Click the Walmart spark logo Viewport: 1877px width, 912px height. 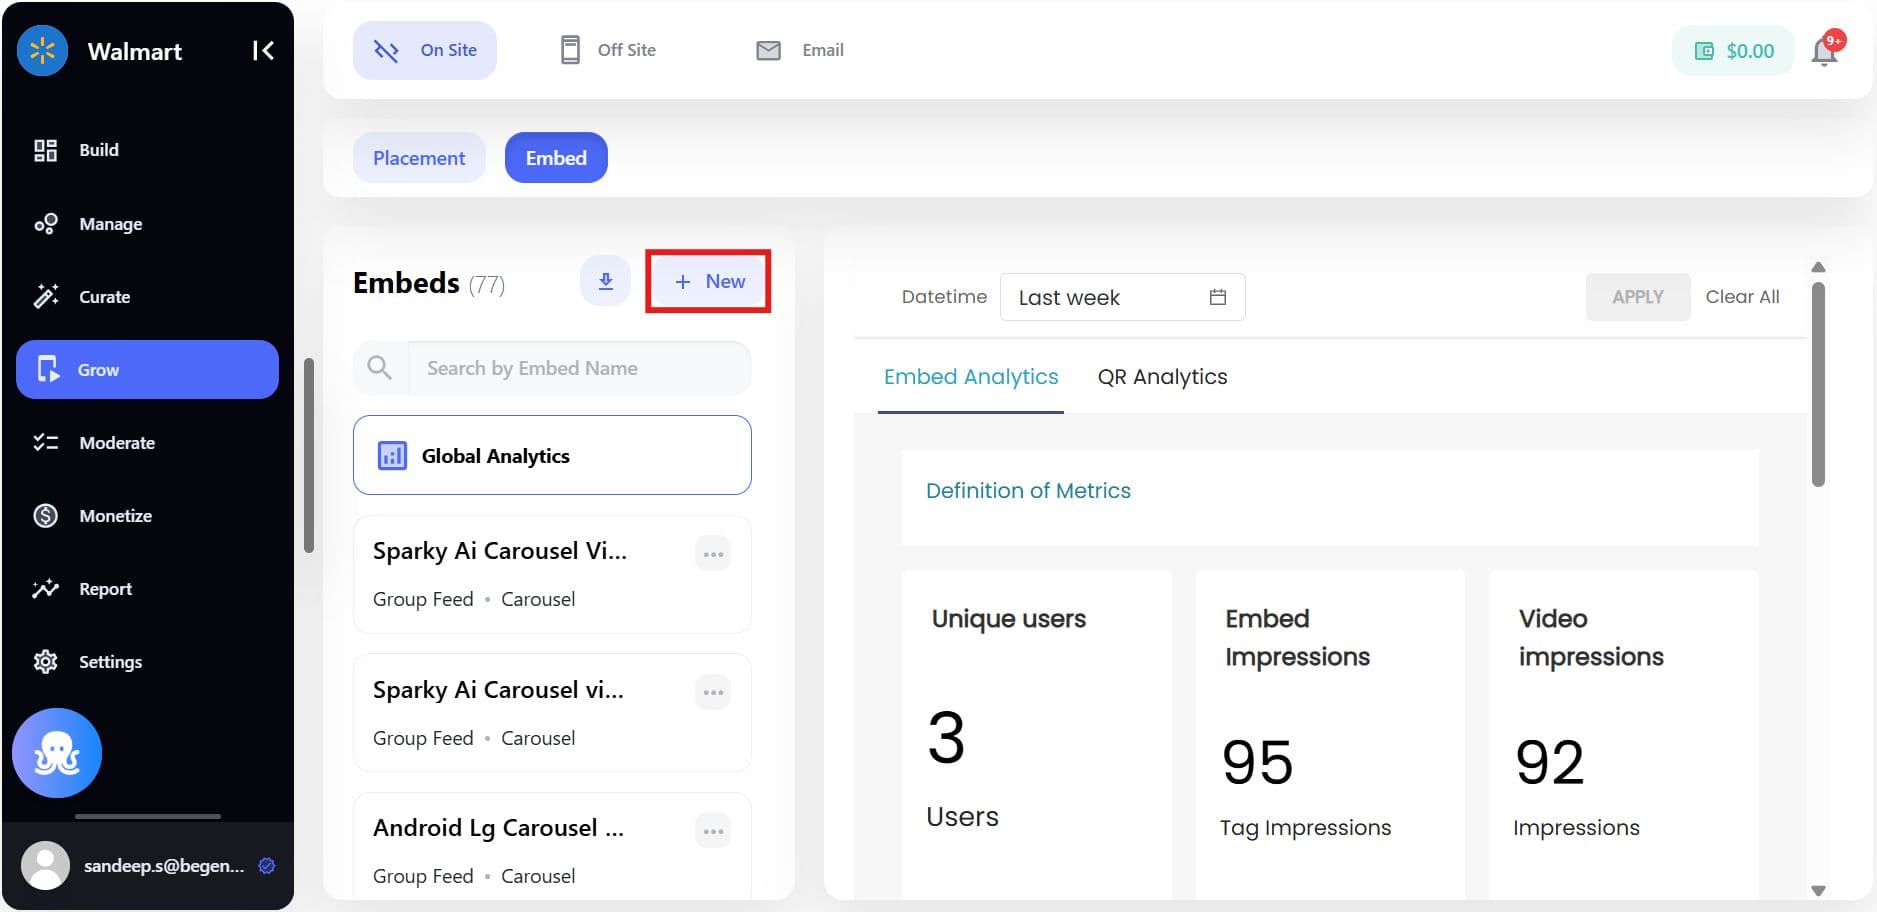tap(42, 50)
